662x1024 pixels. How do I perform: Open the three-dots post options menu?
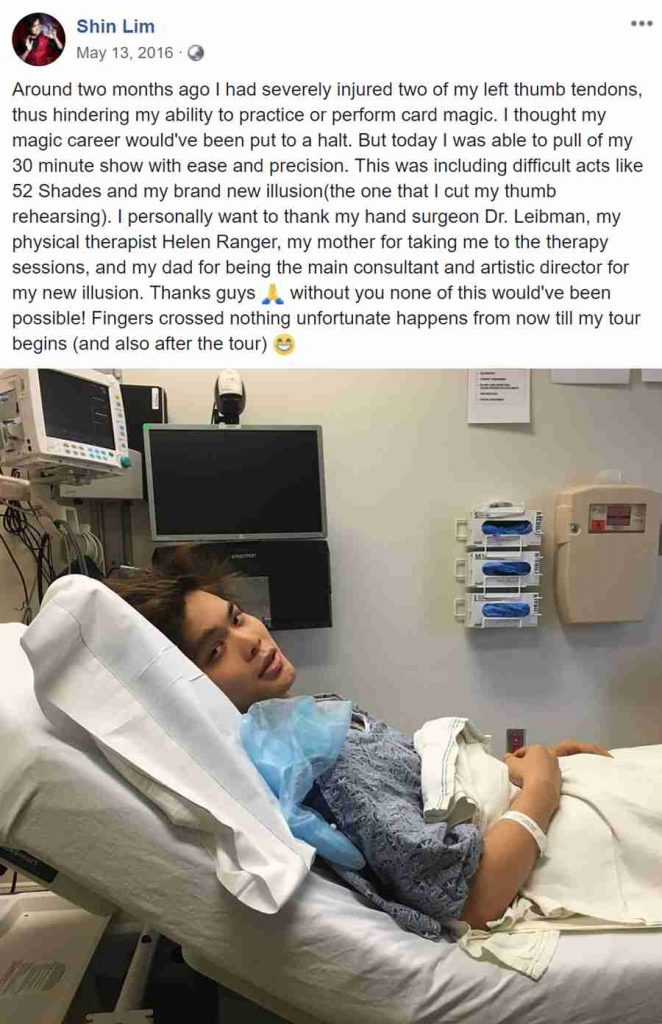tap(642, 24)
